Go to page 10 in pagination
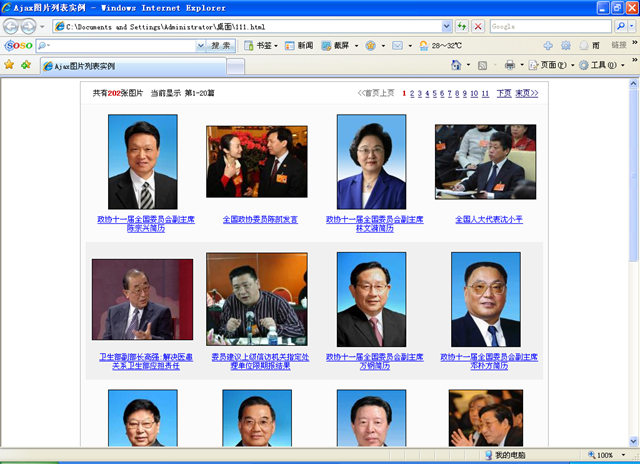Image resolution: width=640 pixels, height=464 pixels. tap(474, 93)
